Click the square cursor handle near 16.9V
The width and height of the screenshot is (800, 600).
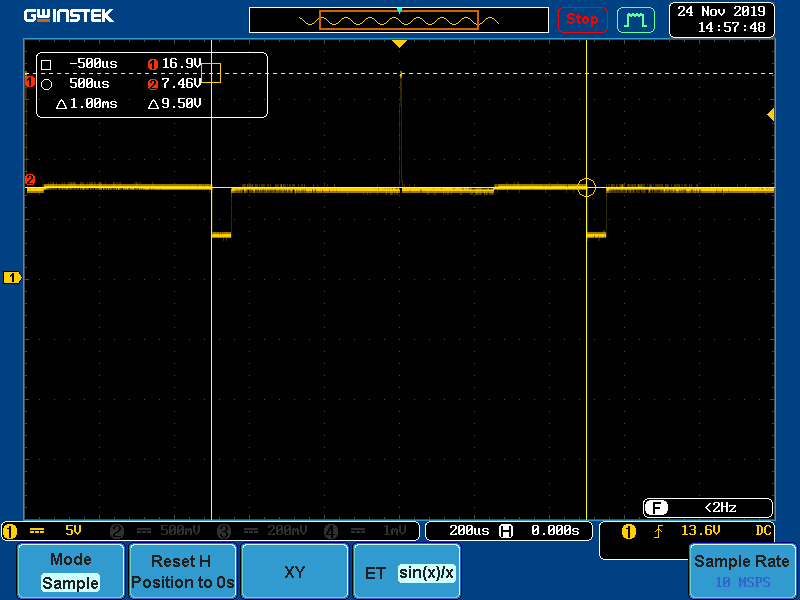(x=211, y=73)
